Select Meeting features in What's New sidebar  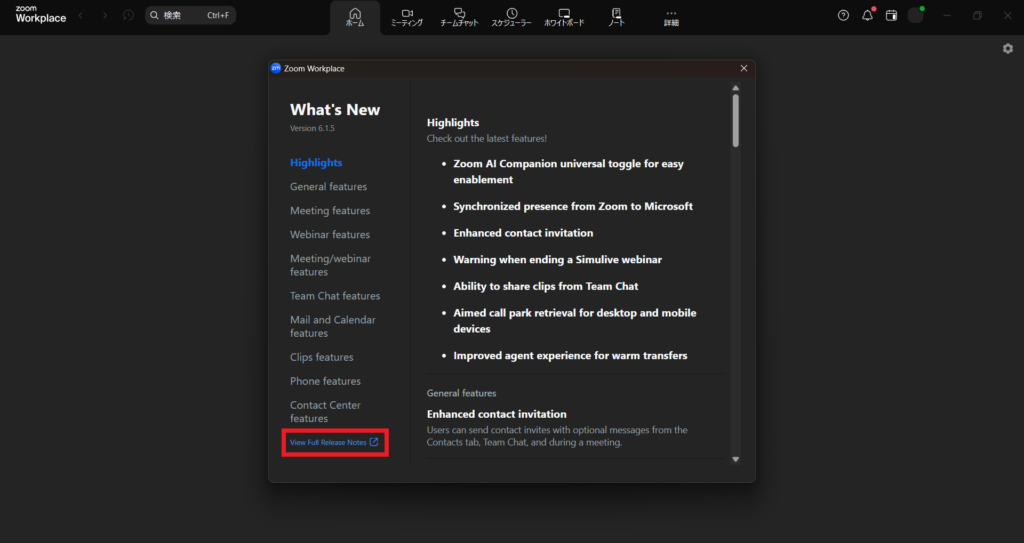coord(330,211)
